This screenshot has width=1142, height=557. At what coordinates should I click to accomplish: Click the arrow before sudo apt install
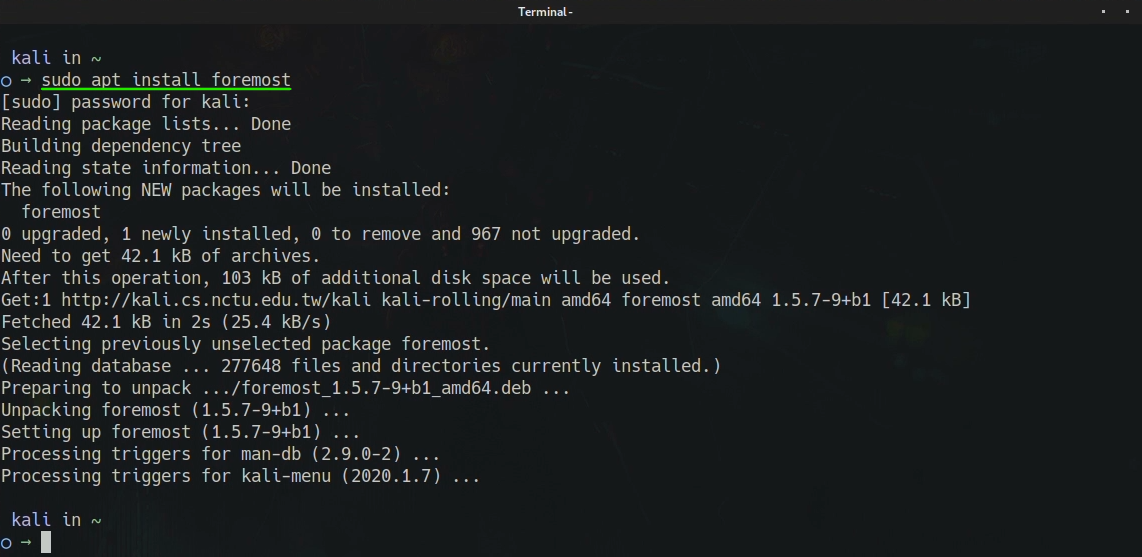tap(26, 81)
